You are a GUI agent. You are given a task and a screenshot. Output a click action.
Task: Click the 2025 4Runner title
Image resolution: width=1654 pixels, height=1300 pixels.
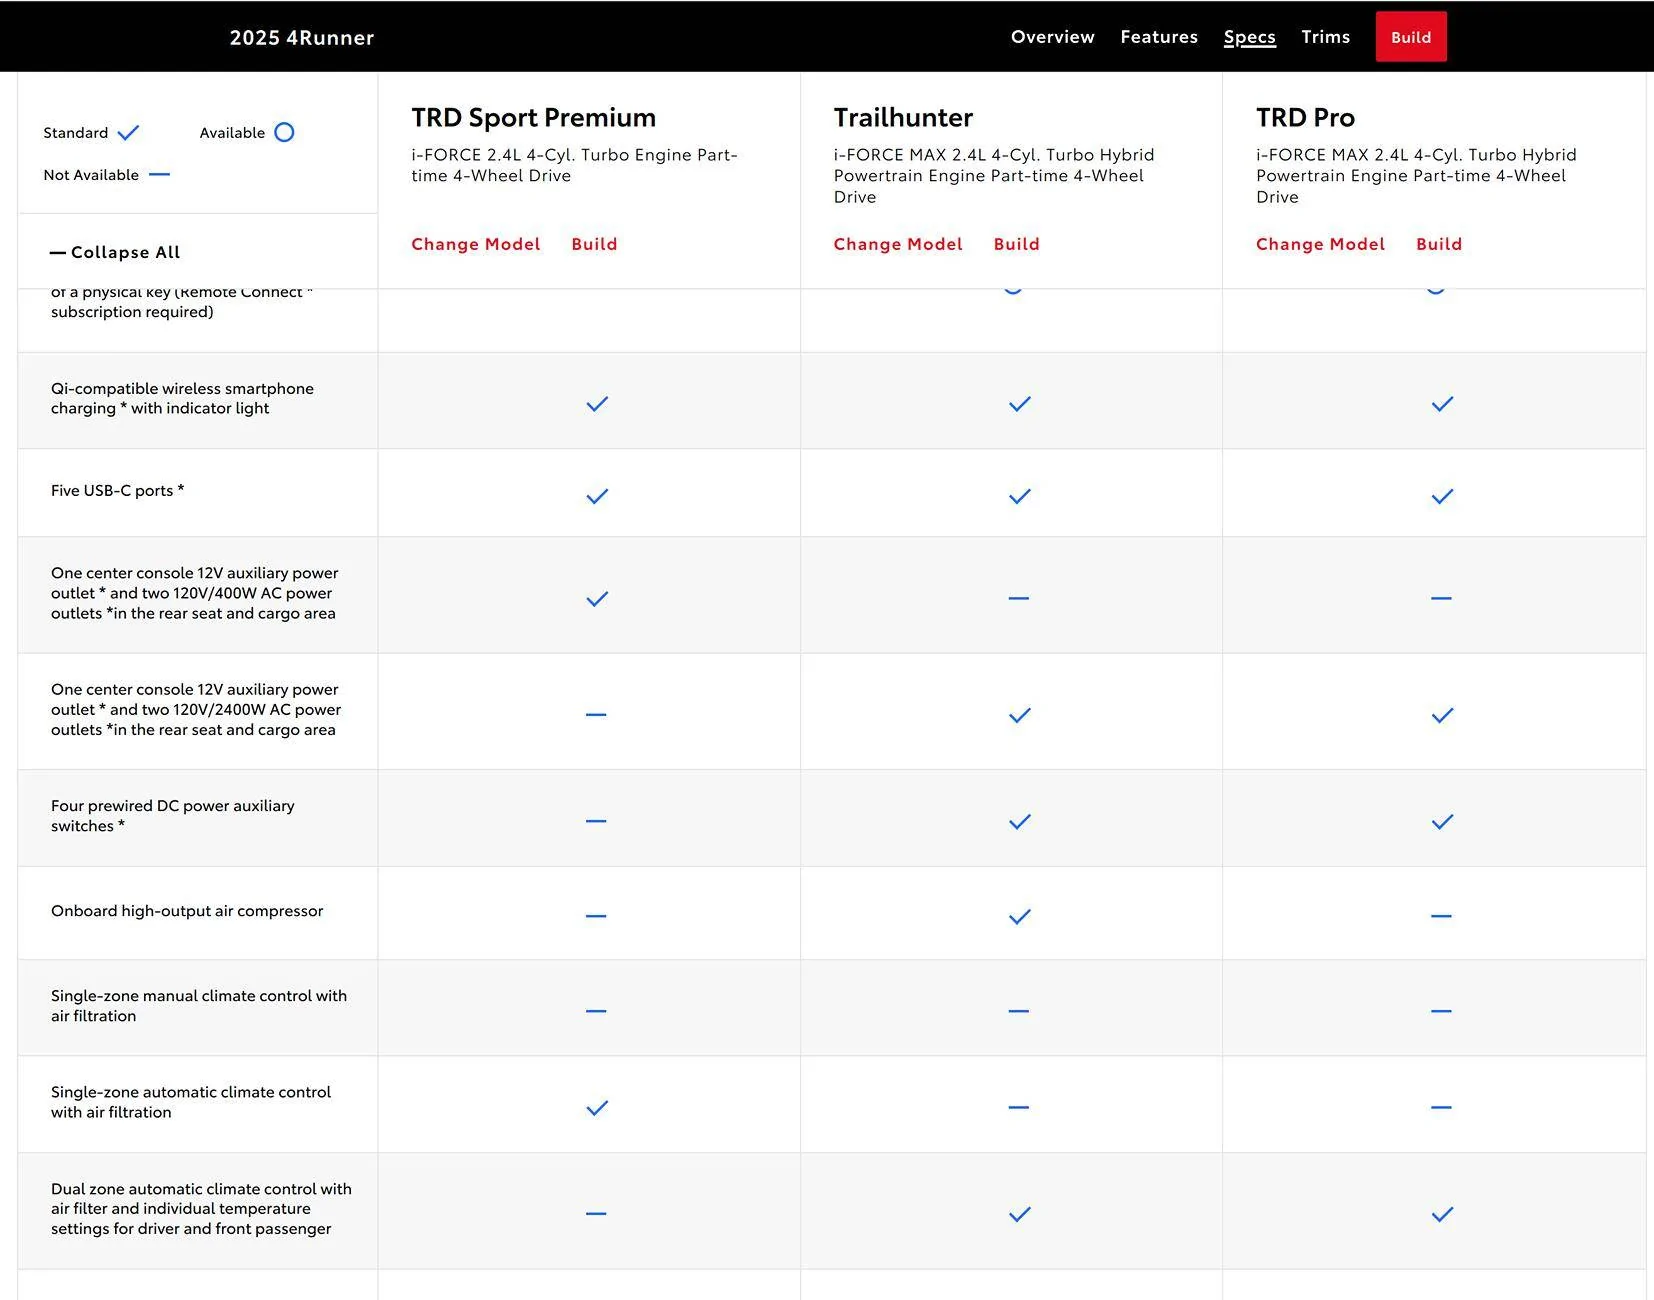coord(301,38)
